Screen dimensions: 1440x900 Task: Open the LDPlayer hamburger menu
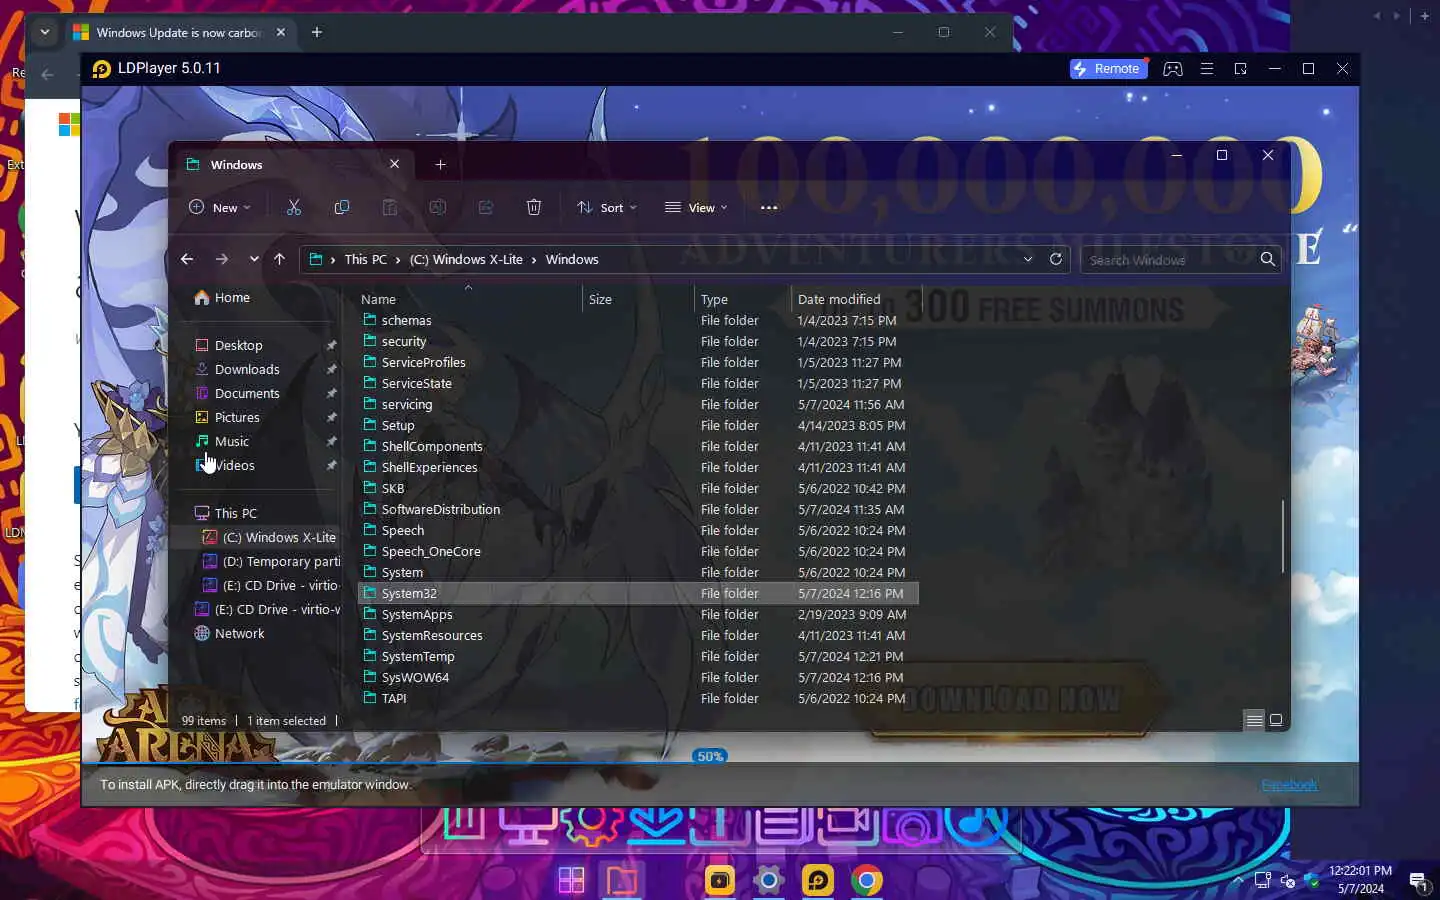pos(1207,69)
